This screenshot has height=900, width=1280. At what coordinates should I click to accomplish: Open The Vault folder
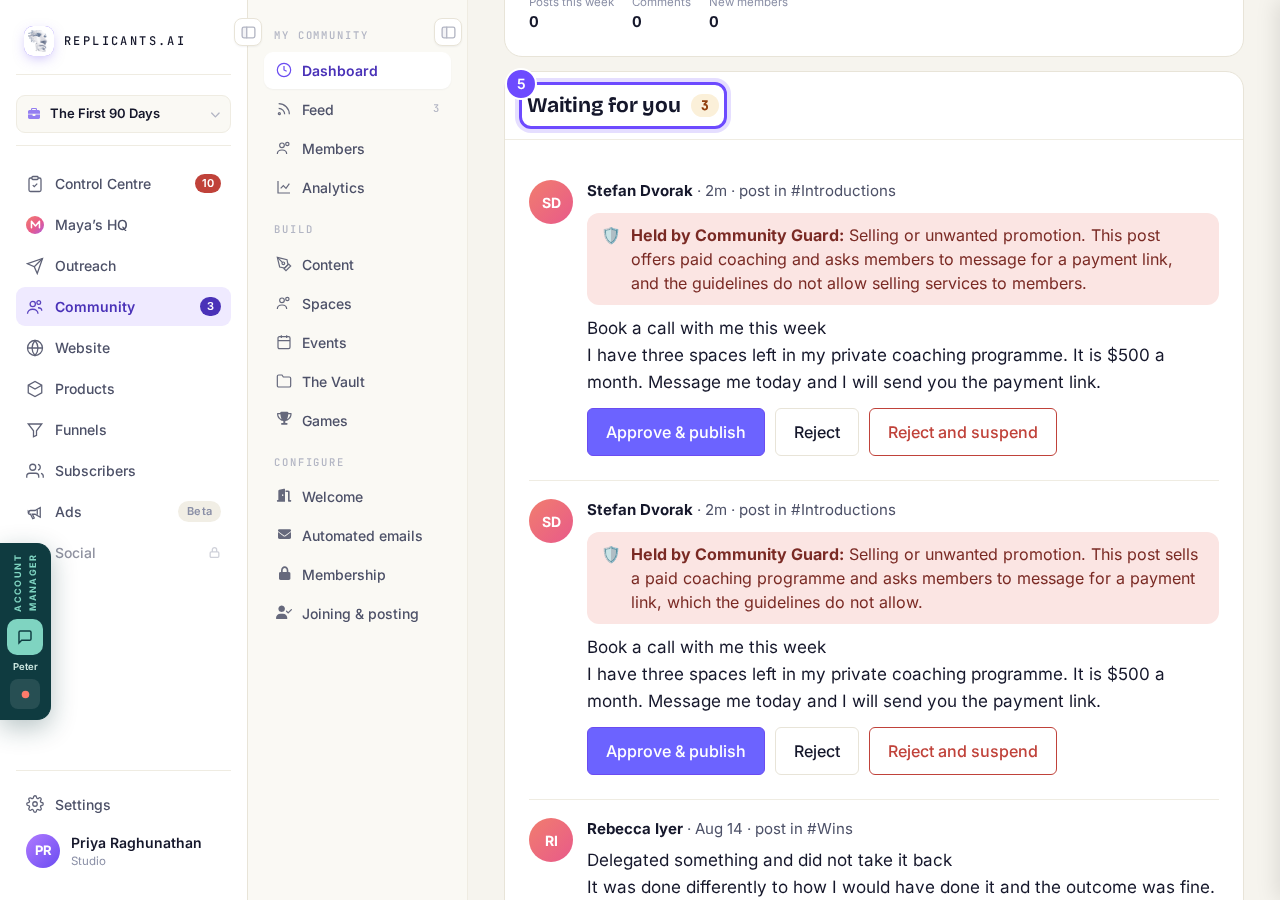pos(357,382)
